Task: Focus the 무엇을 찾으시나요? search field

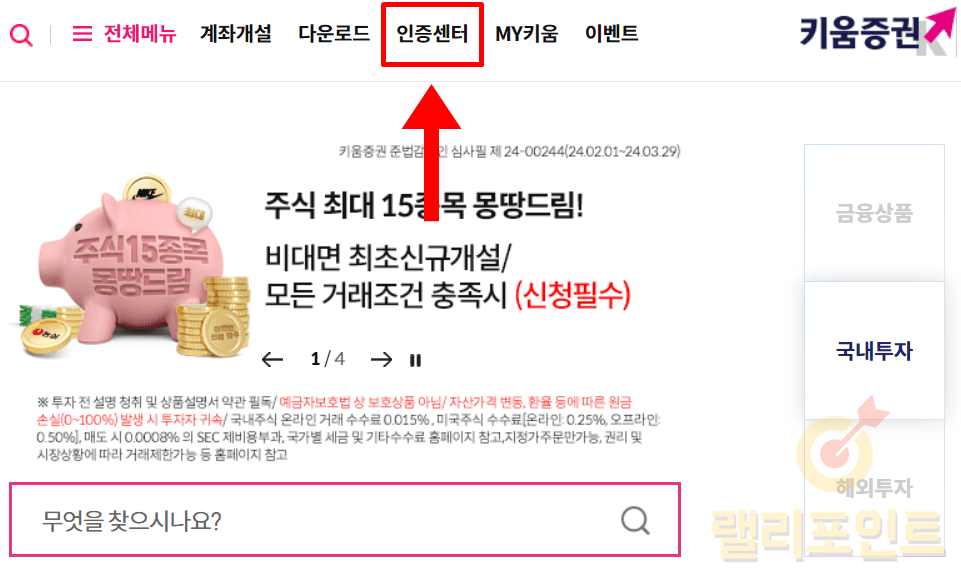Action: click(345, 520)
